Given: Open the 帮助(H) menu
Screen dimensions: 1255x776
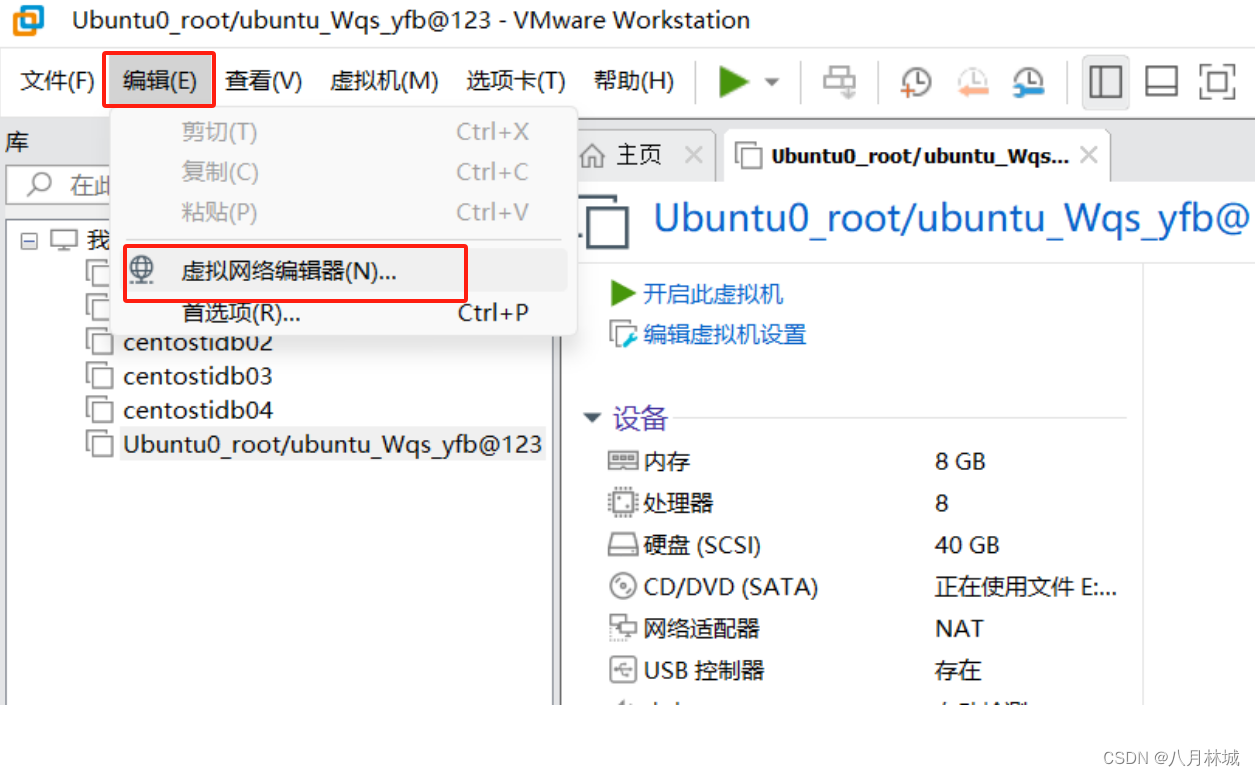Looking at the screenshot, I should [633, 81].
